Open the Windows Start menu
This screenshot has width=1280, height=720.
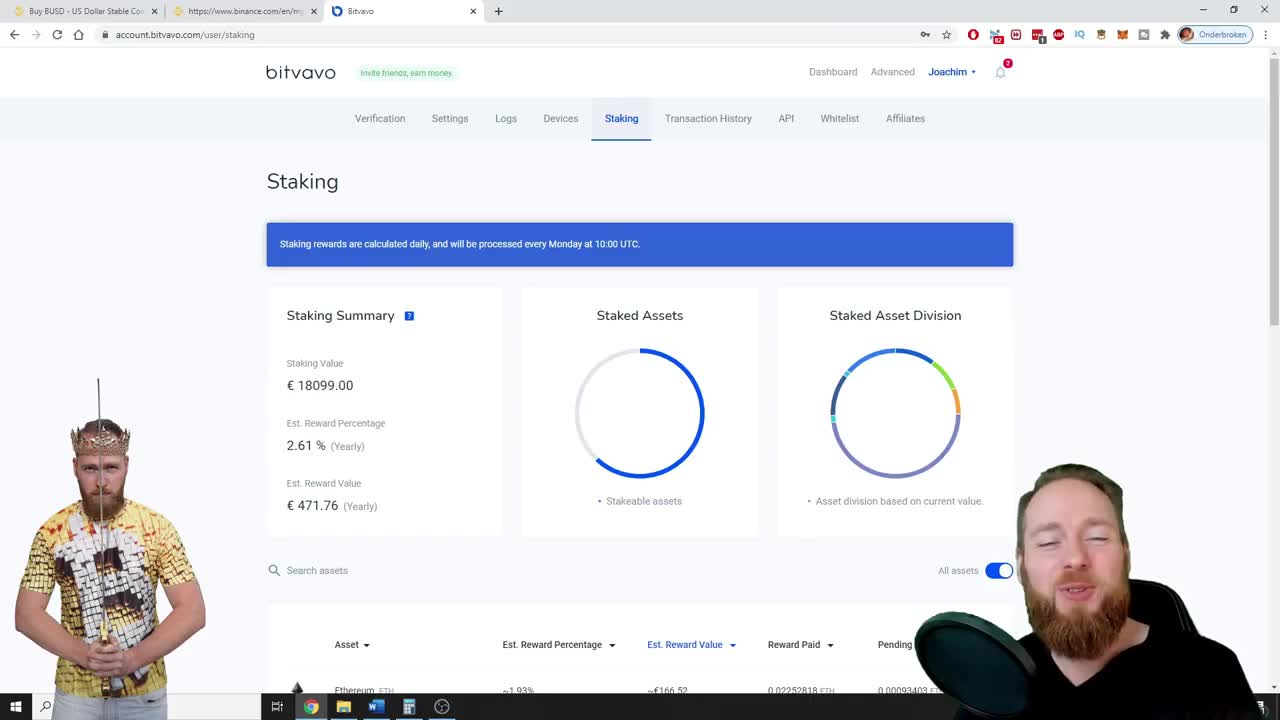tap(15, 706)
